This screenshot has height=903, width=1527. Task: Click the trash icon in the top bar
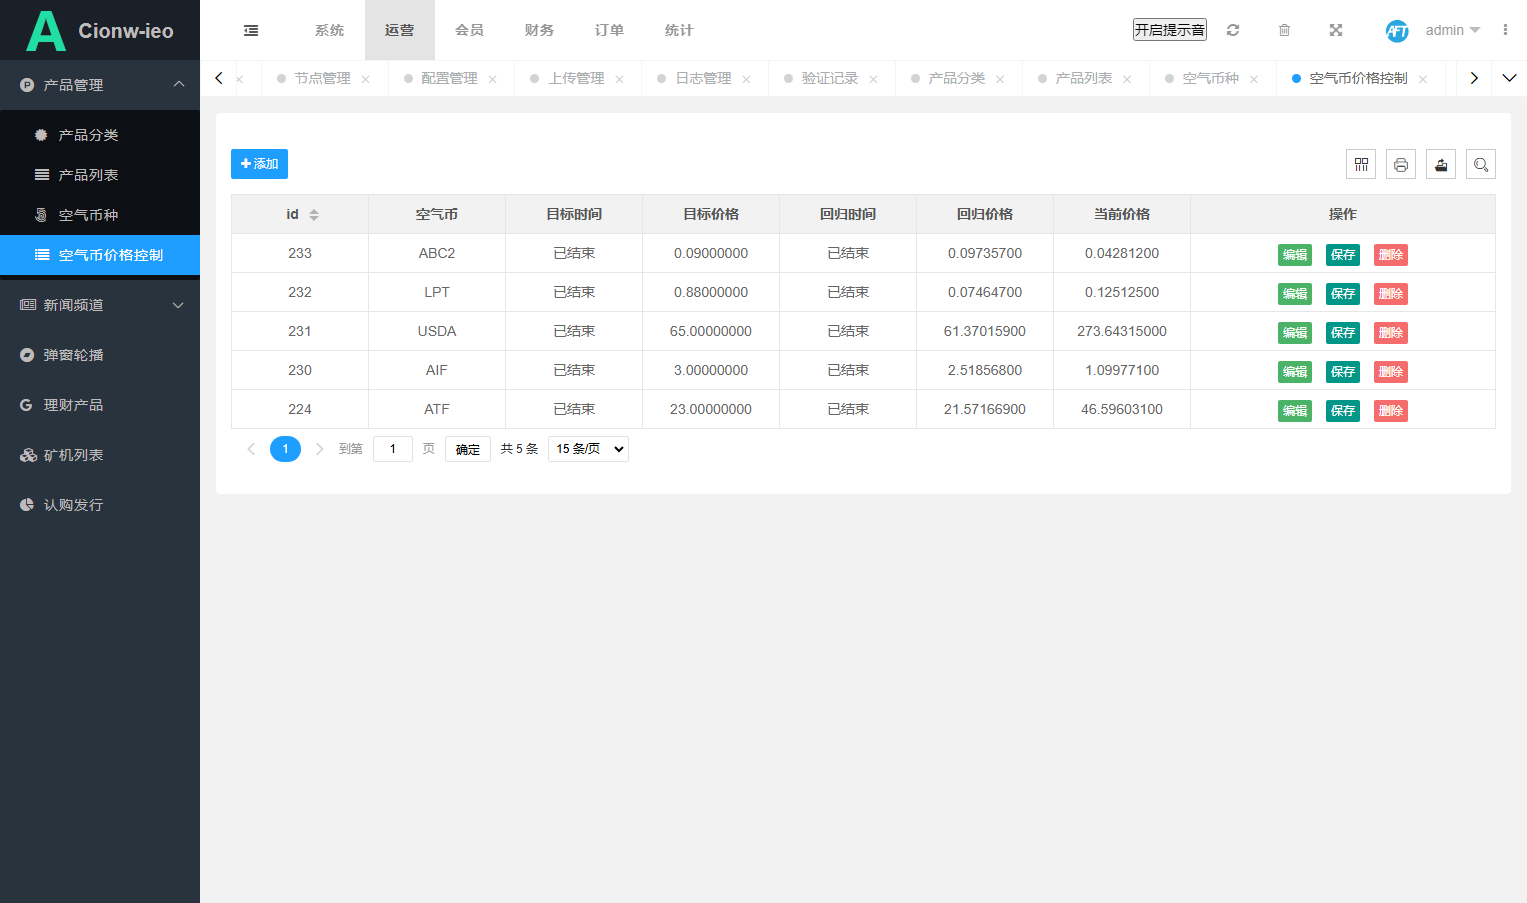[x=1284, y=30]
